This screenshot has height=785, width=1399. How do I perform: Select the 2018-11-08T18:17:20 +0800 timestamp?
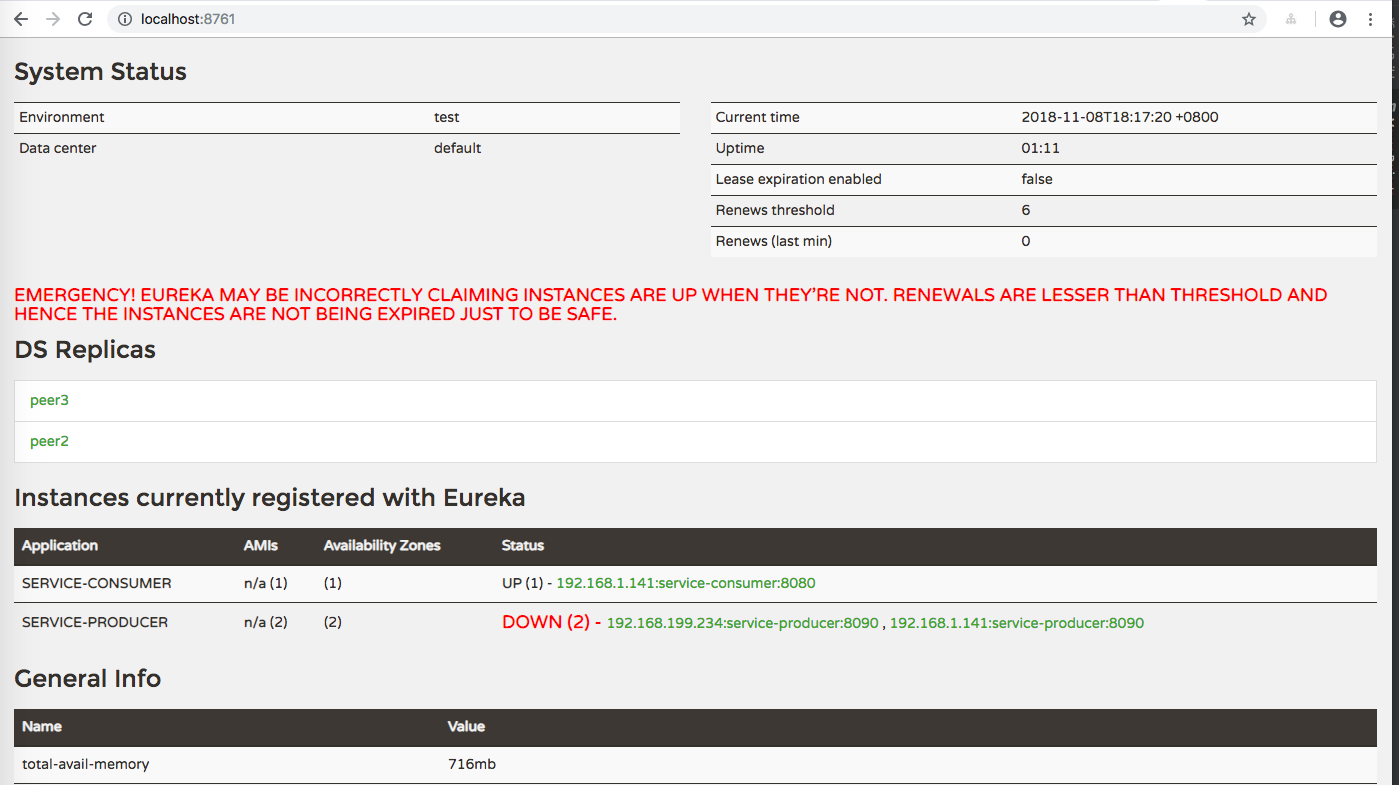click(x=1120, y=117)
